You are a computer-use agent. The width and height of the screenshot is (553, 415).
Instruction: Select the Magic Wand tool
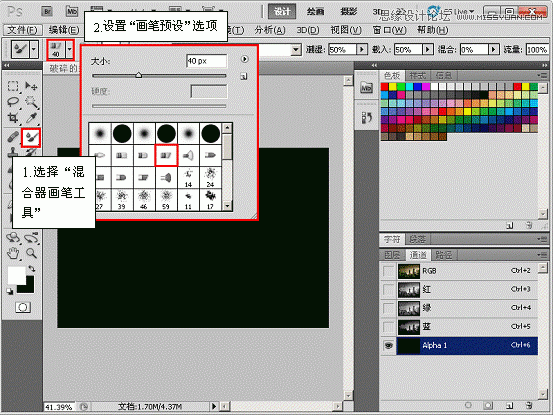pyautogui.click(x=31, y=102)
